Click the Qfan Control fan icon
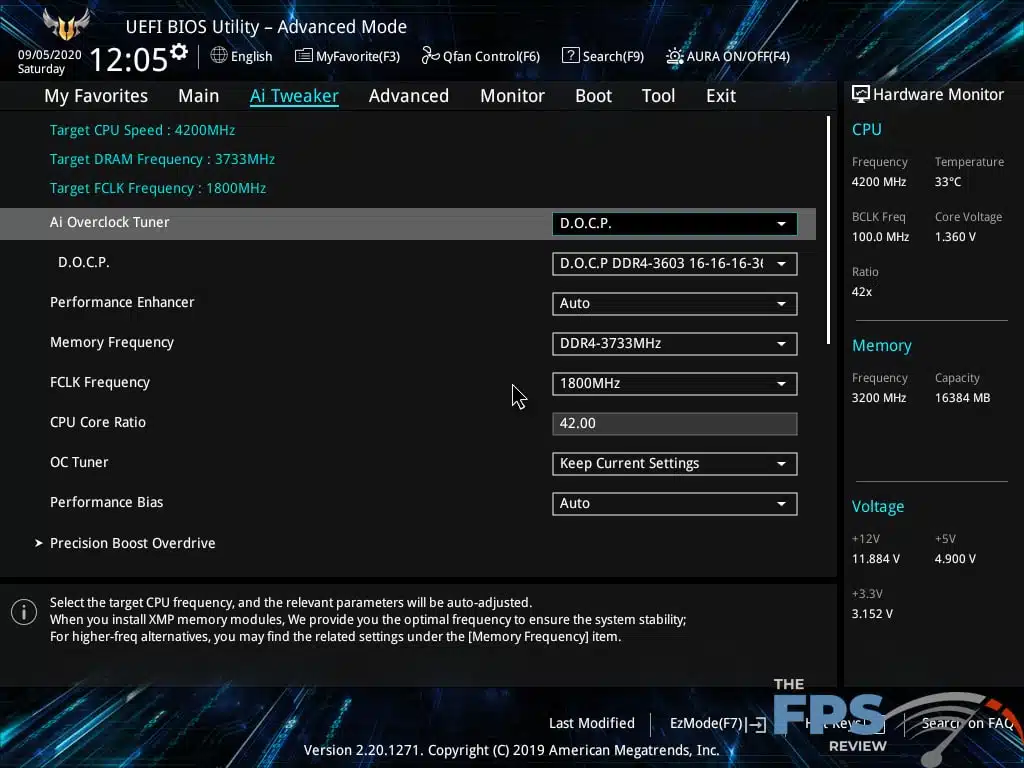The image size is (1024, 768). pyautogui.click(x=430, y=56)
